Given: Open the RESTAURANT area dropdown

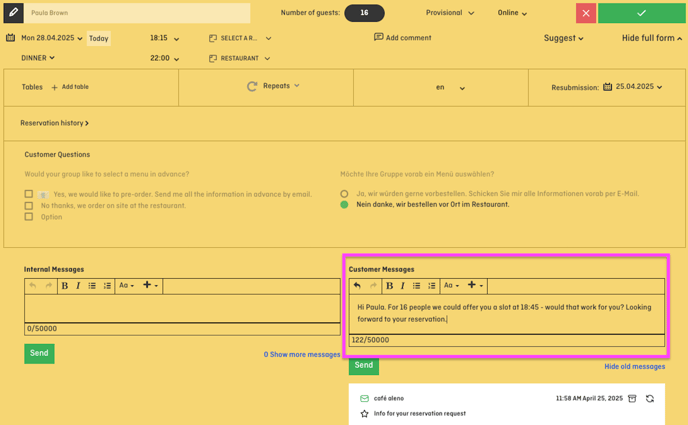Looking at the screenshot, I should [240, 58].
